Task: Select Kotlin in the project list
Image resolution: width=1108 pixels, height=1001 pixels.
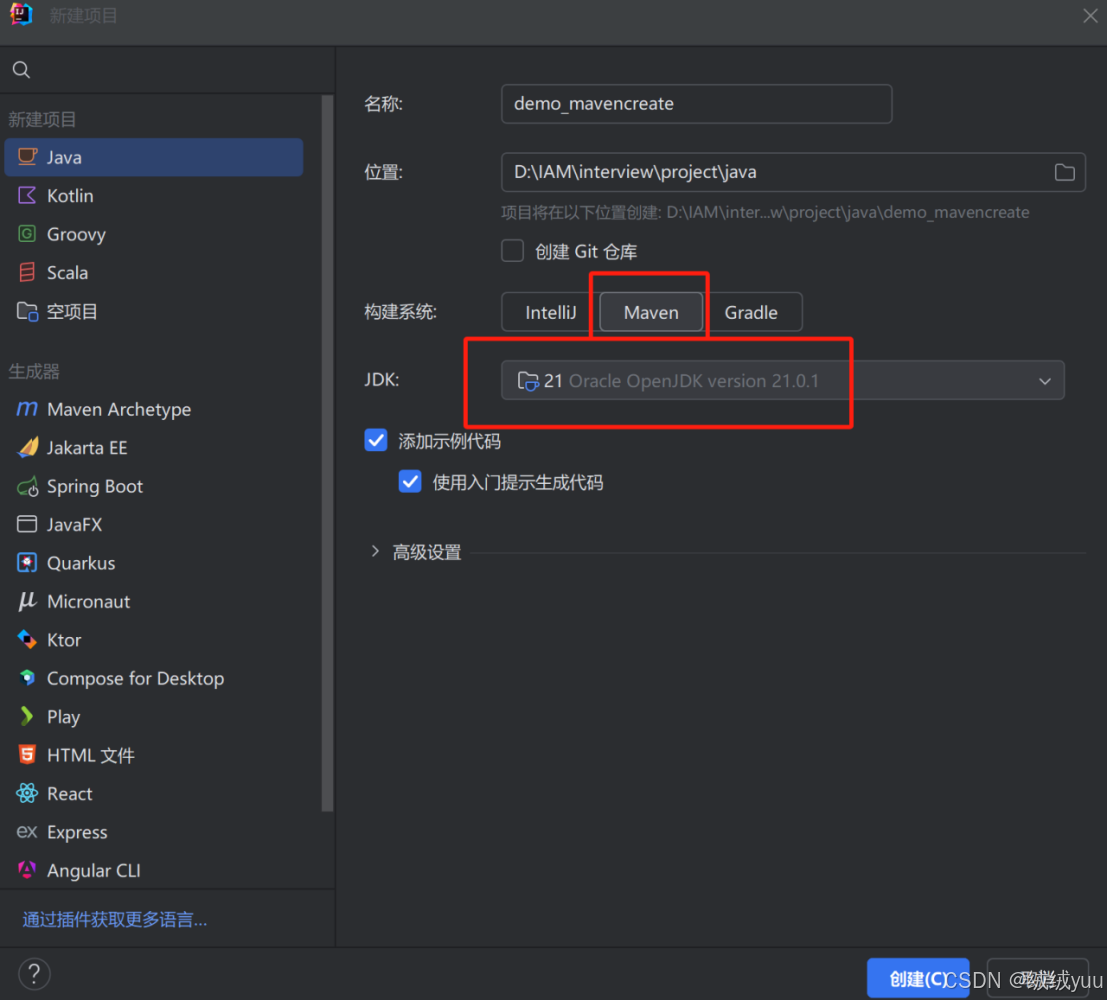Action: pyautogui.click(x=153, y=196)
